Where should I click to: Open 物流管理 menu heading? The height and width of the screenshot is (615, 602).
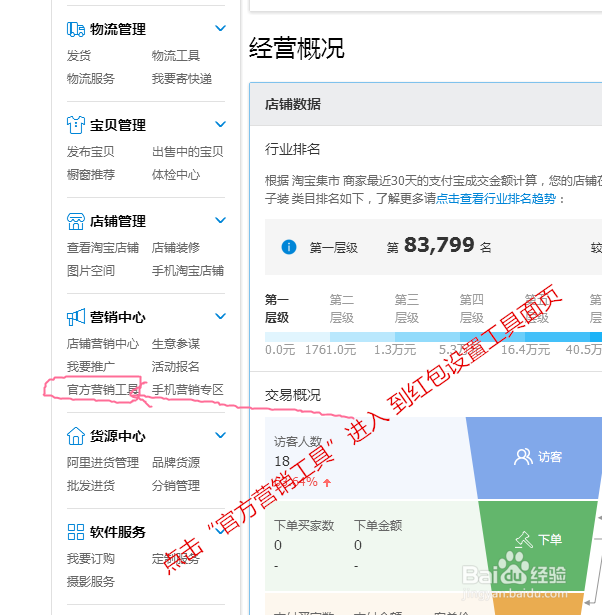pos(118,29)
